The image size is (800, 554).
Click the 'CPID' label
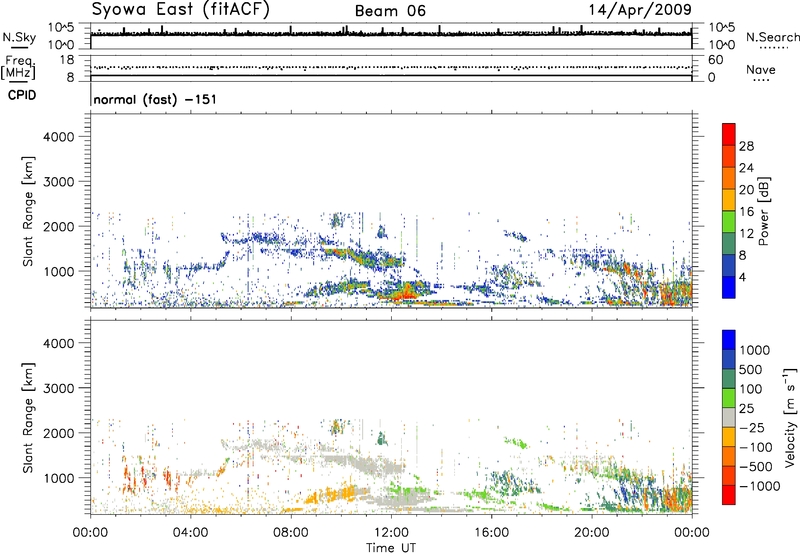coord(21,95)
